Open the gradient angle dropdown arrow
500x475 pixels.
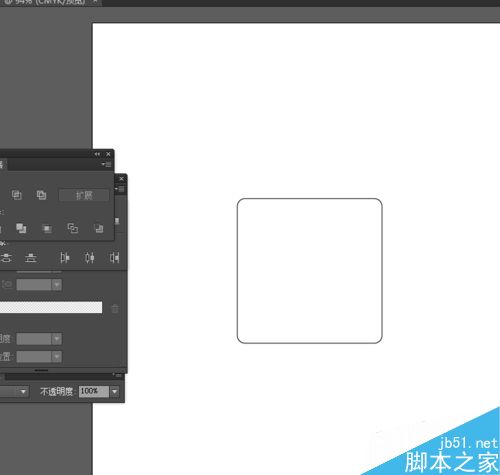pyautogui.click(x=57, y=285)
